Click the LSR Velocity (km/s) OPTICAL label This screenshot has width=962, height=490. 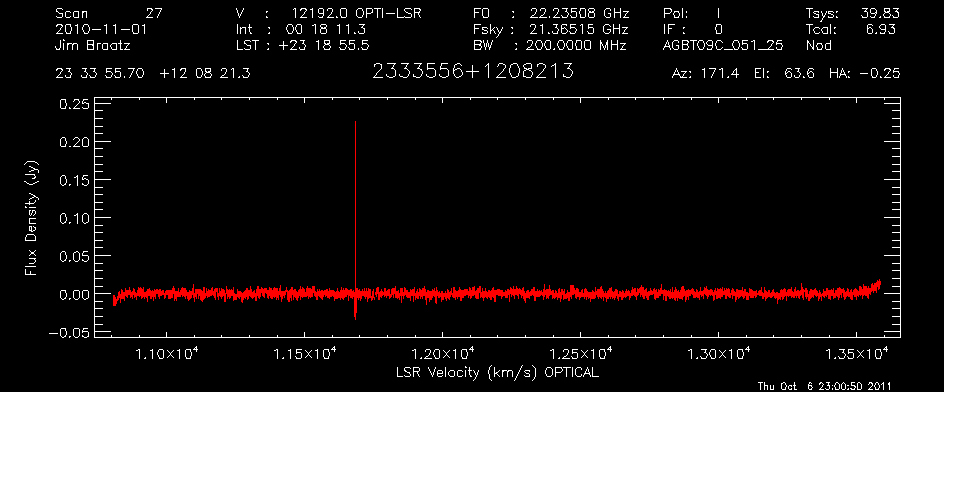pyautogui.click(x=498, y=372)
